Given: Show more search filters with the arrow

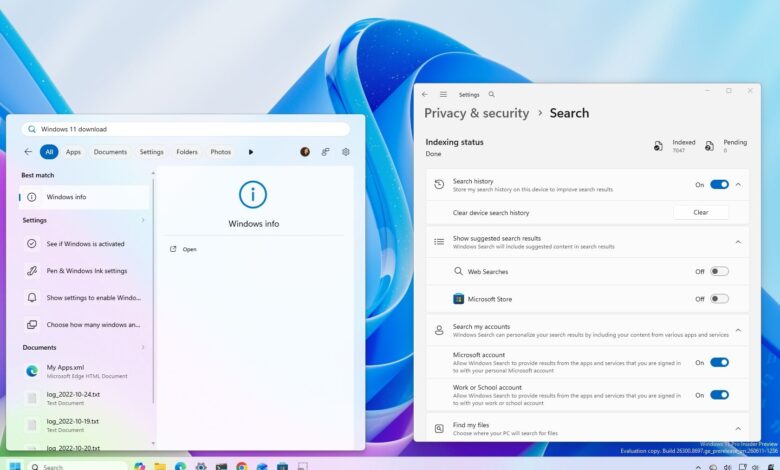Looking at the screenshot, I should (251, 152).
